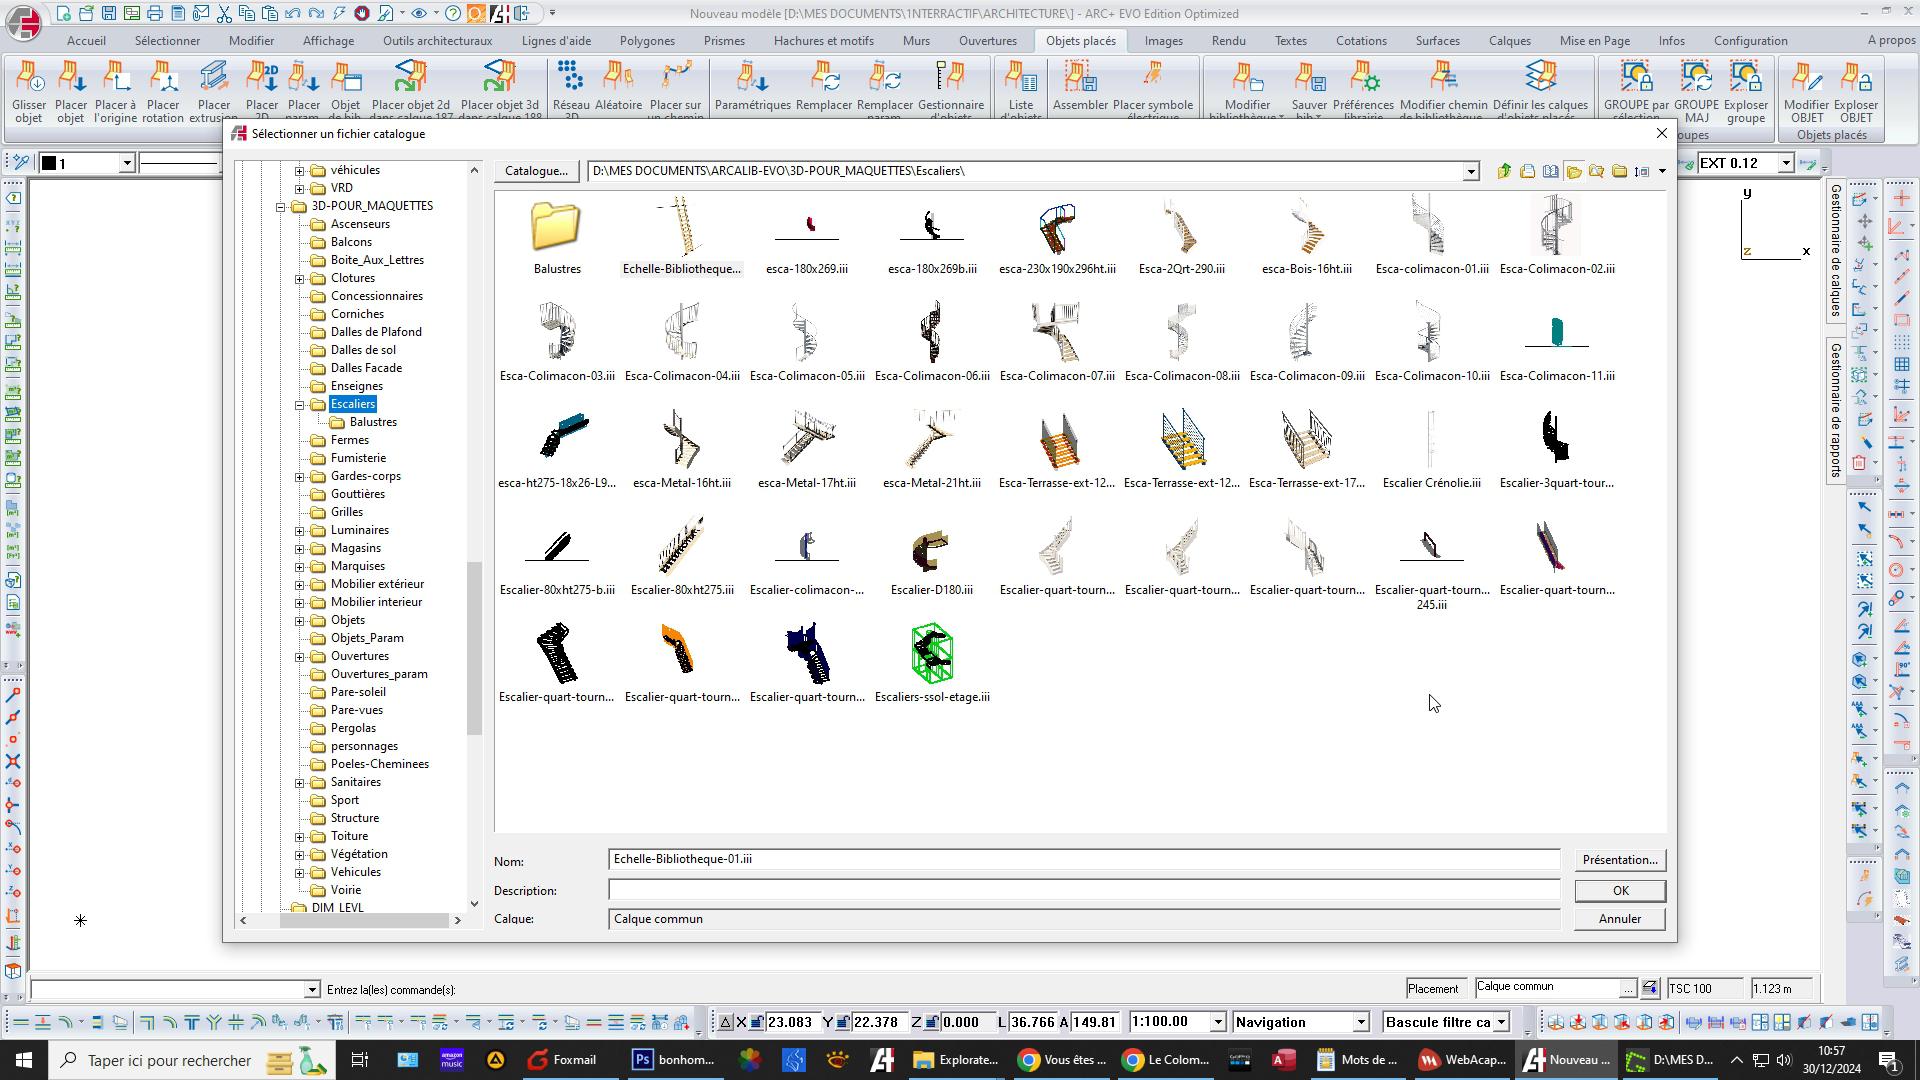Click the folder search icon
This screenshot has width=1920, height=1080.
pyautogui.click(x=1596, y=171)
